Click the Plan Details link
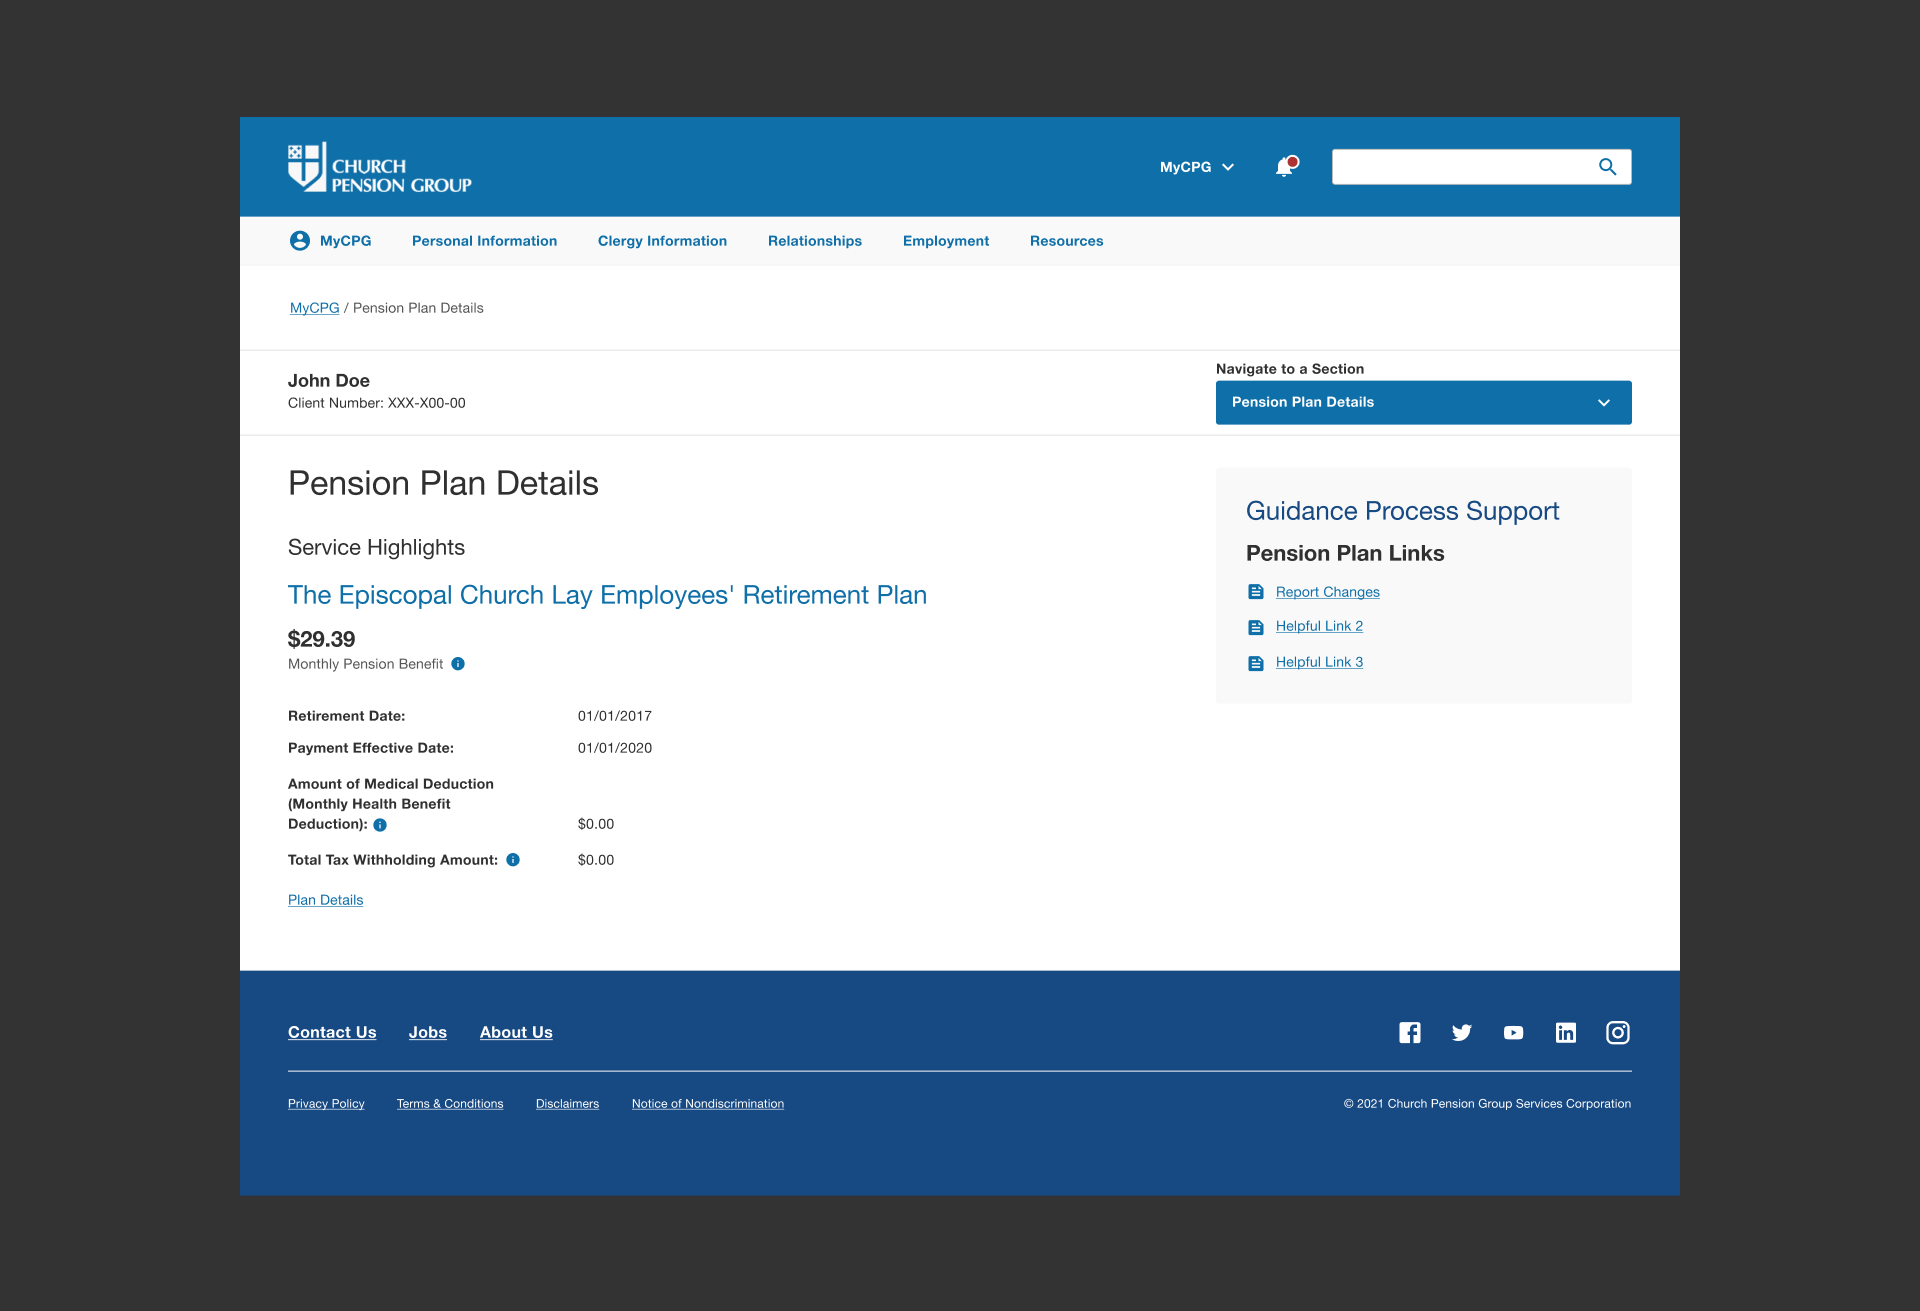Image resolution: width=1920 pixels, height=1311 pixels. coord(325,900)
